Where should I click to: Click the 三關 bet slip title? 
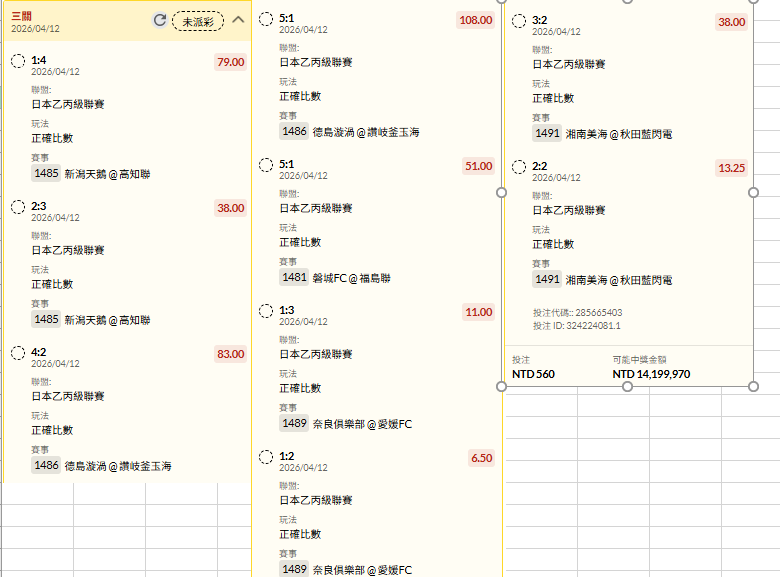click(22, 15)
